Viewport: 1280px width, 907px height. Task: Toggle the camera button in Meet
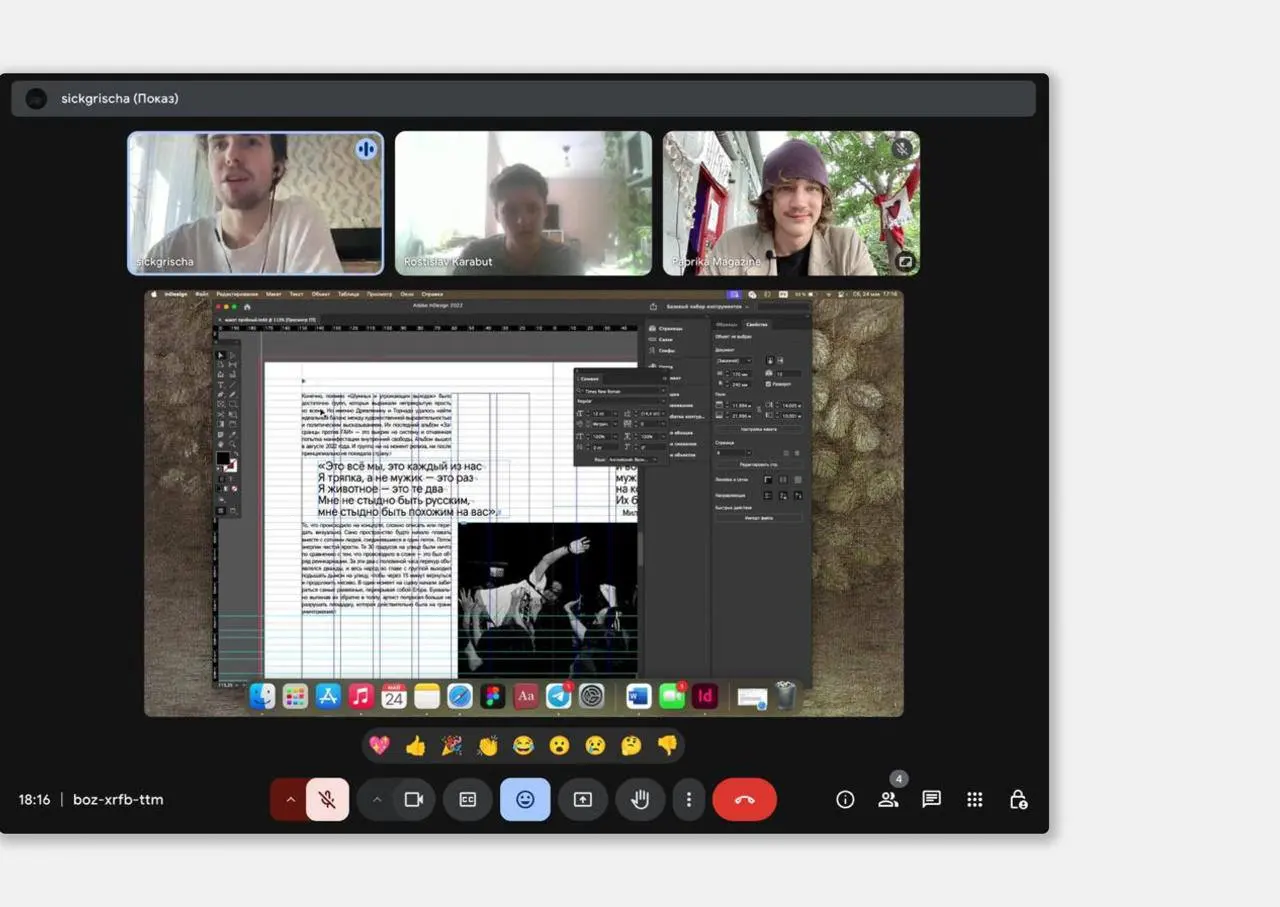coord(413,799)
